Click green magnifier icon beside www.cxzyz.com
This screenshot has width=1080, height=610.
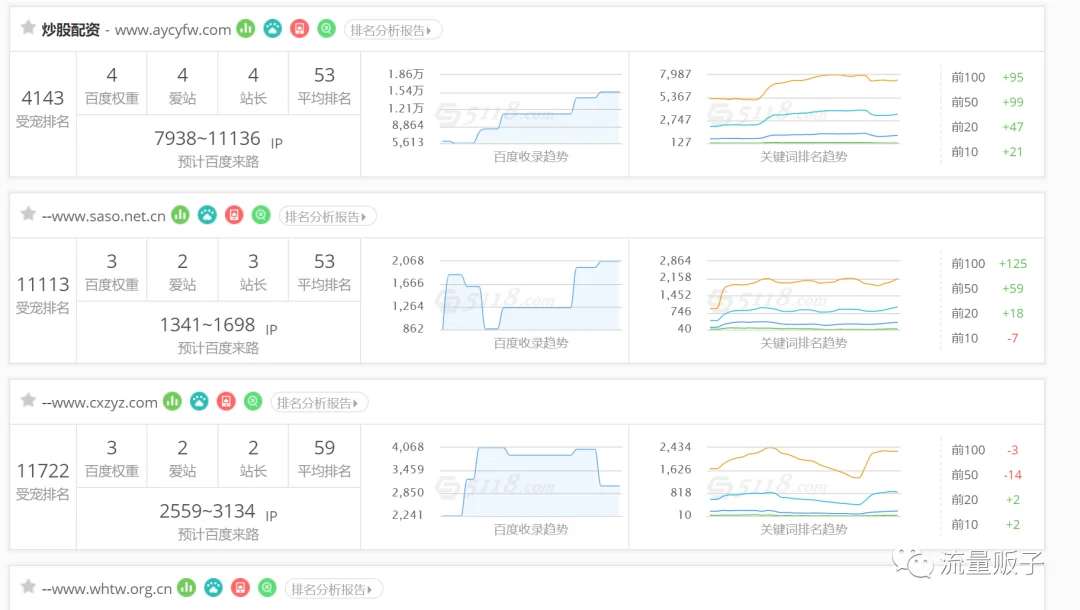pyautogui.click(x=253, y=401)
